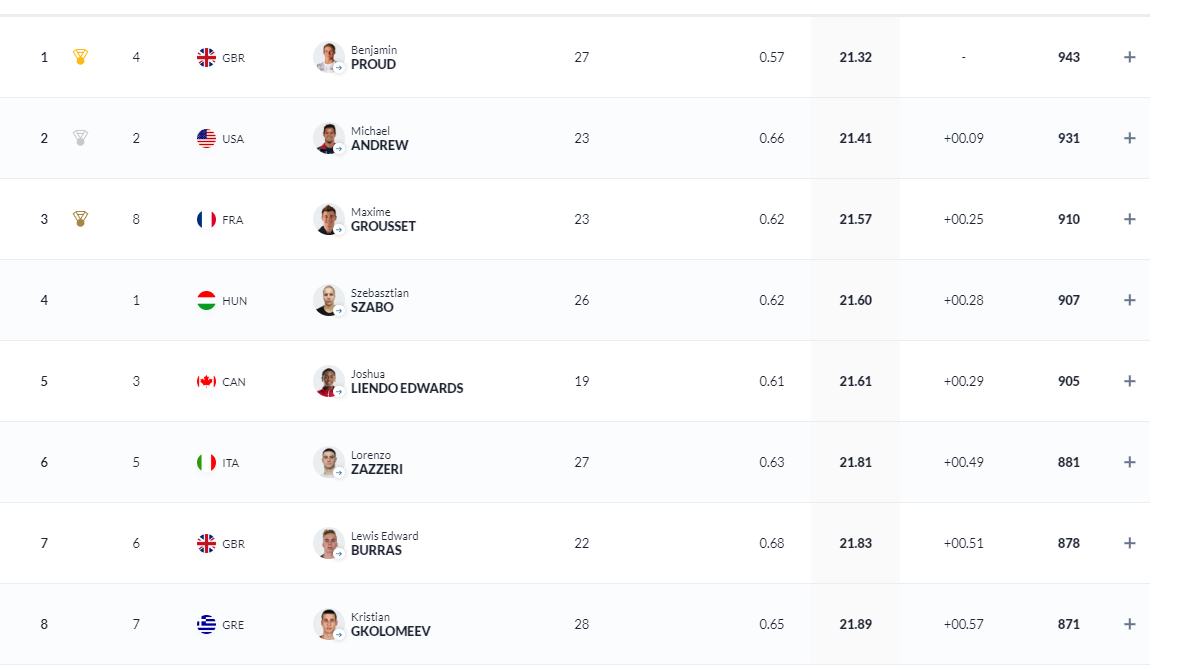
Task: Expand Kristian Gkolomeev's result row
Action: click(x=1129, y=624)
